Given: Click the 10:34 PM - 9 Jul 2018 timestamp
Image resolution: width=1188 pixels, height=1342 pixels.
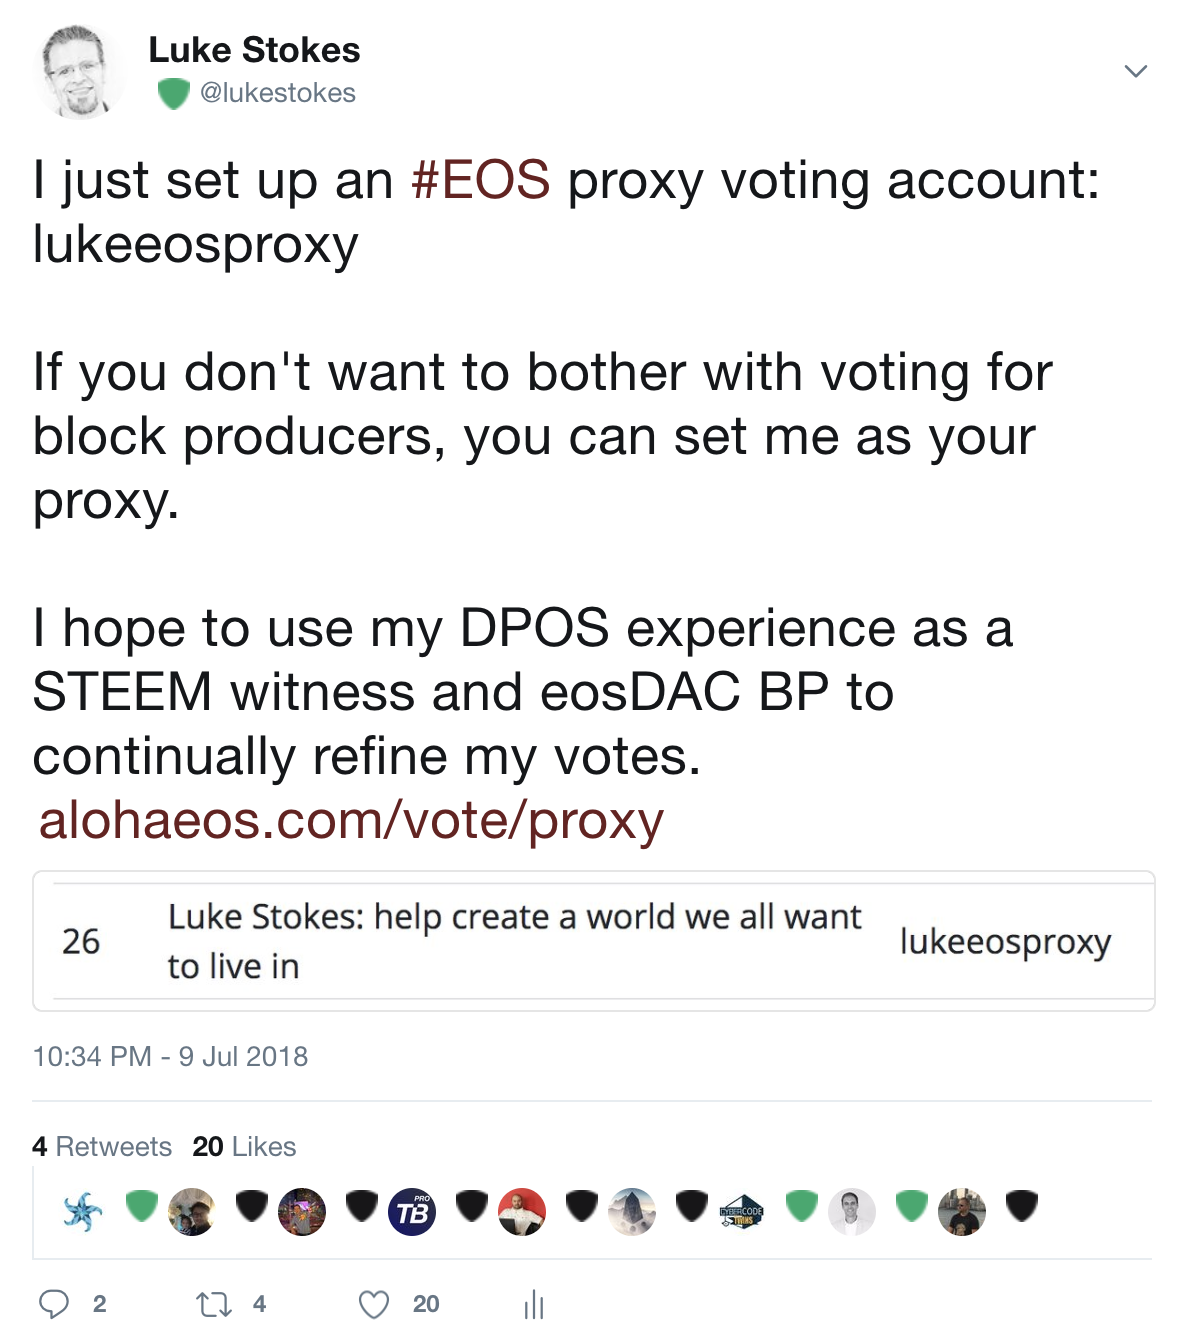Looking at the screenshot, I should [x=170, y=1056].
